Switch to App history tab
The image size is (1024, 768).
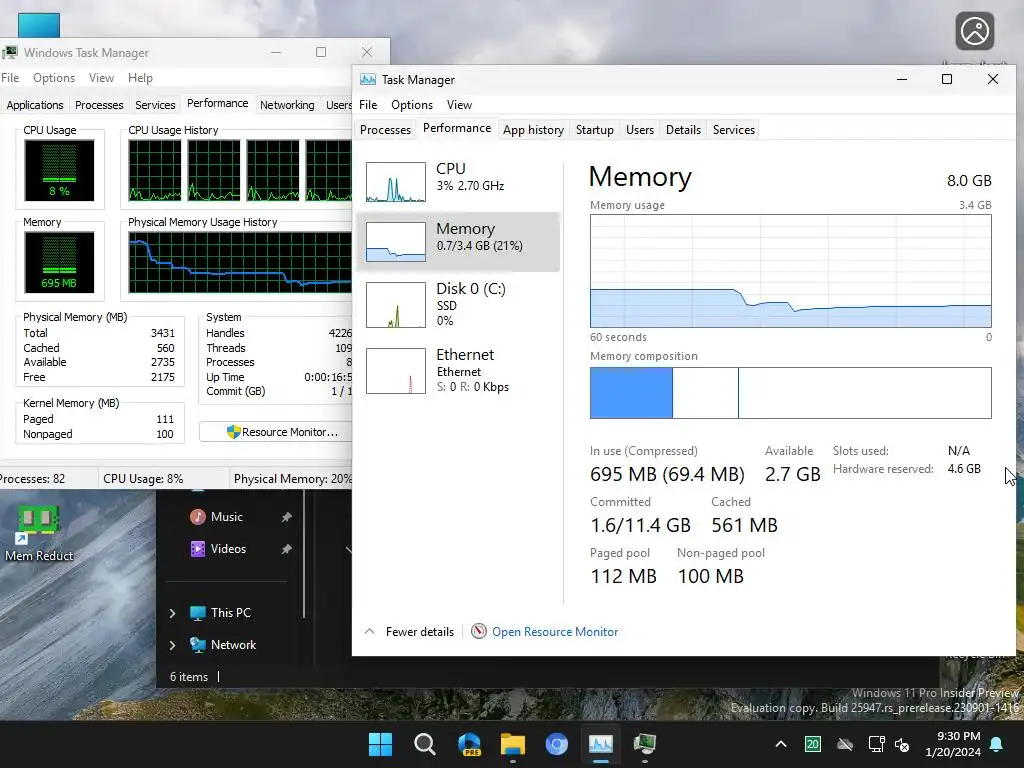533,129
